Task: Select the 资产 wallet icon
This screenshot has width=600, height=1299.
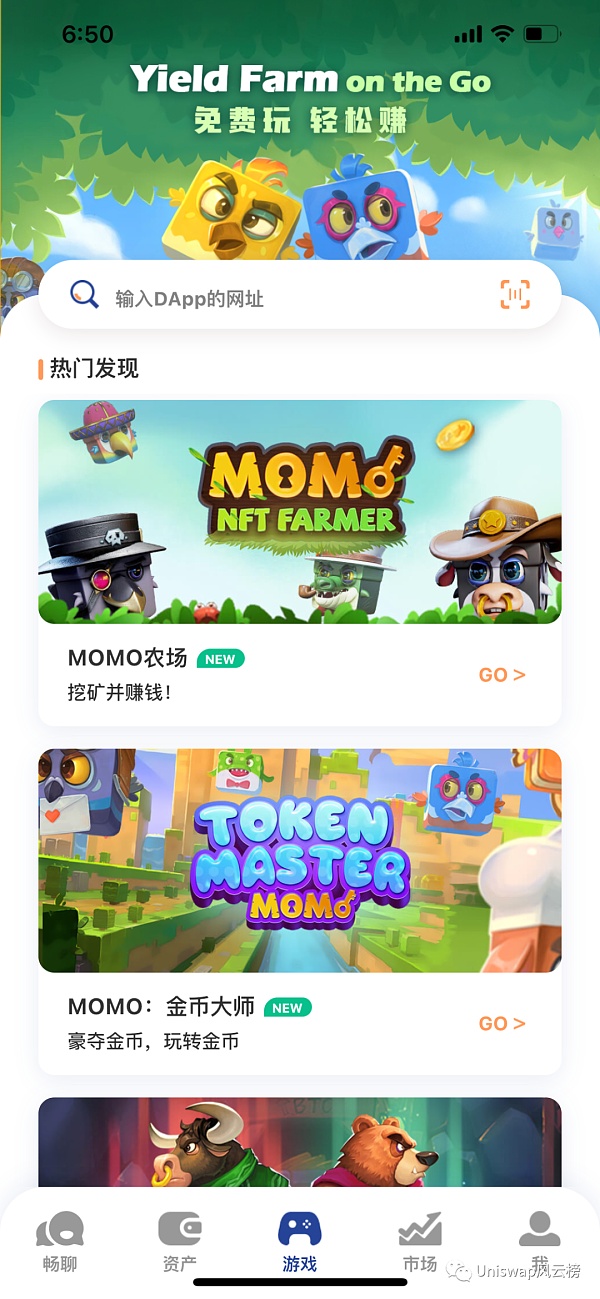Action: 180,1228
